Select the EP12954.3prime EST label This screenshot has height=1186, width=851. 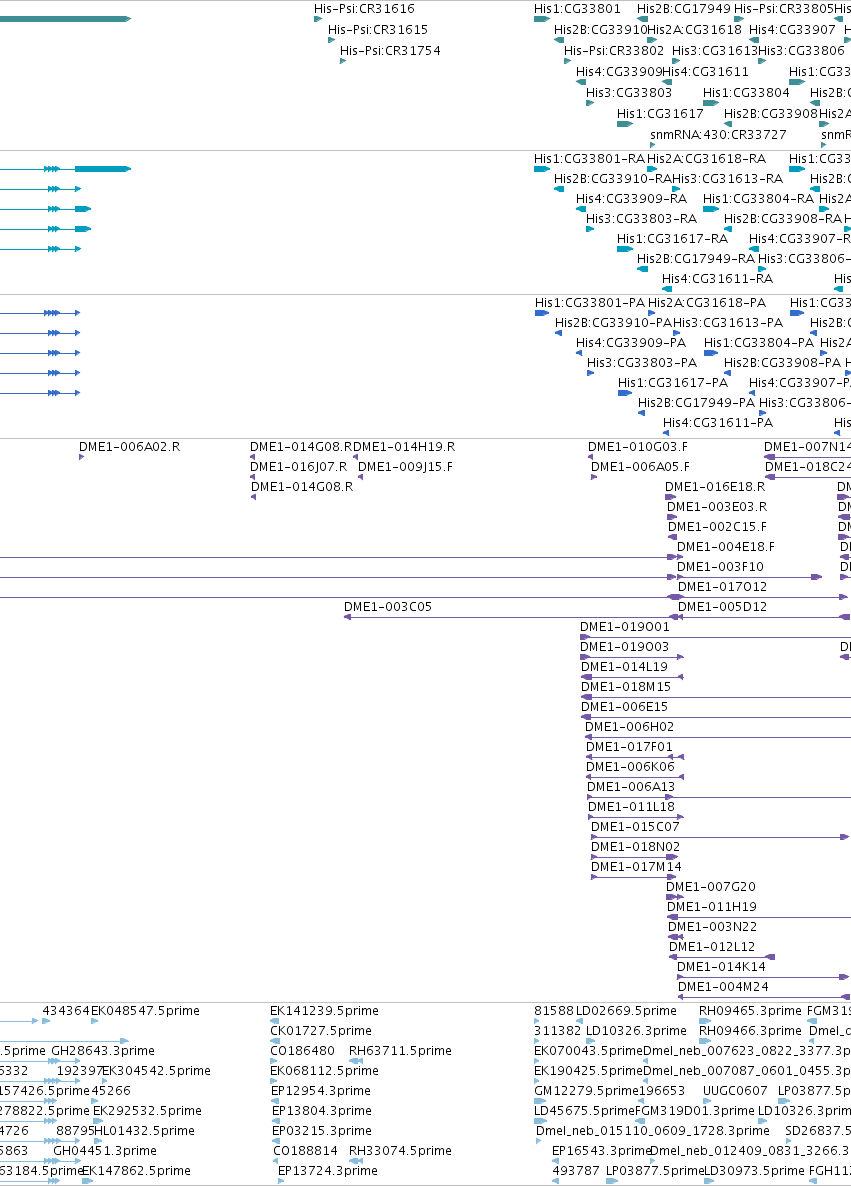click(321, 1091)
